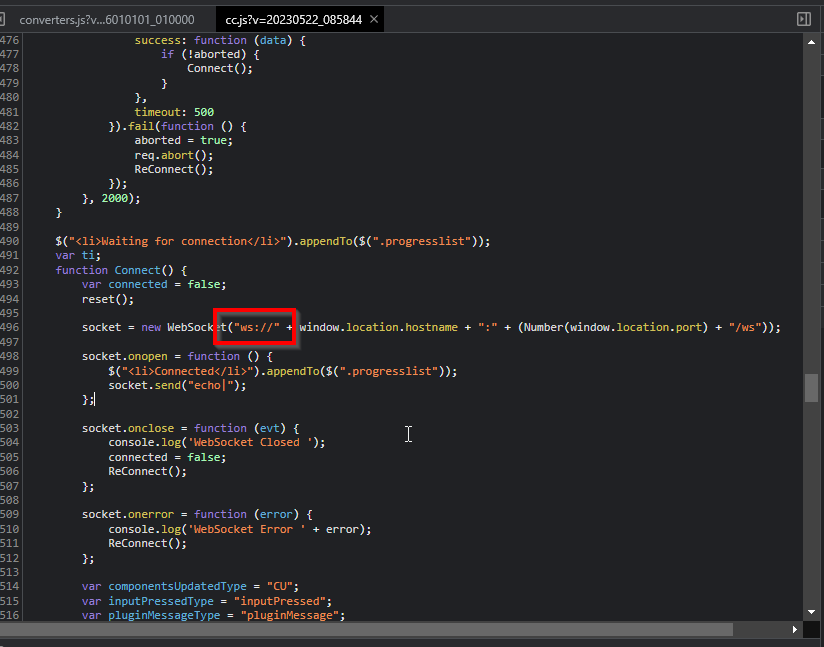The image size is (824, 647).
Task: Click line number 514 in the gutter
Action: pos(9,586)
